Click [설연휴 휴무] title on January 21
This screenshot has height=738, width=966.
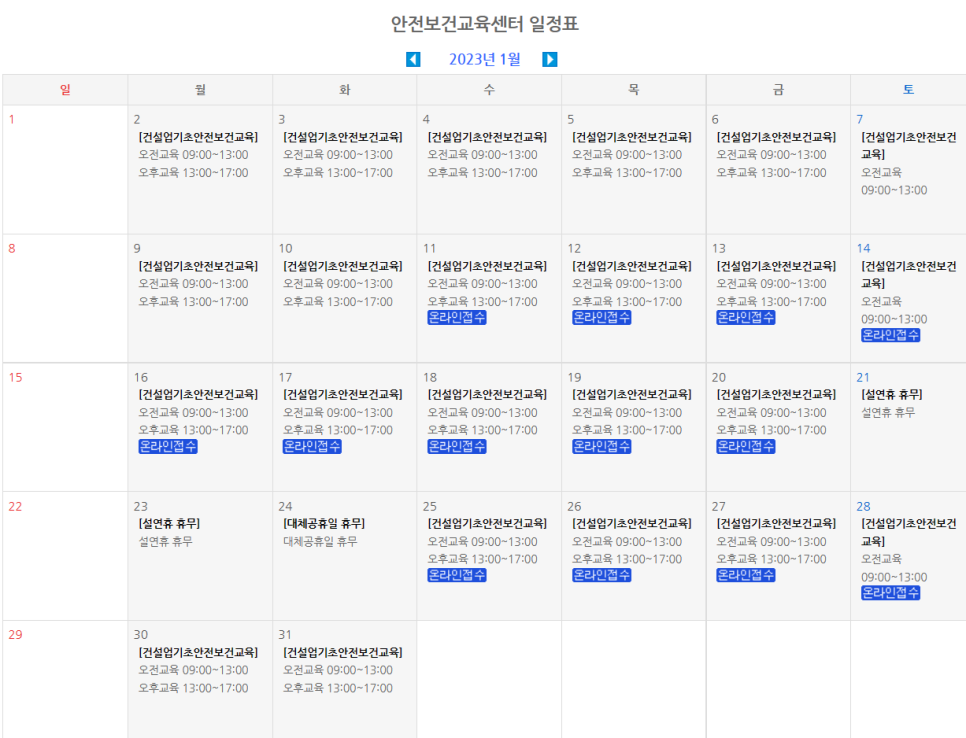[x=891, y=394]
